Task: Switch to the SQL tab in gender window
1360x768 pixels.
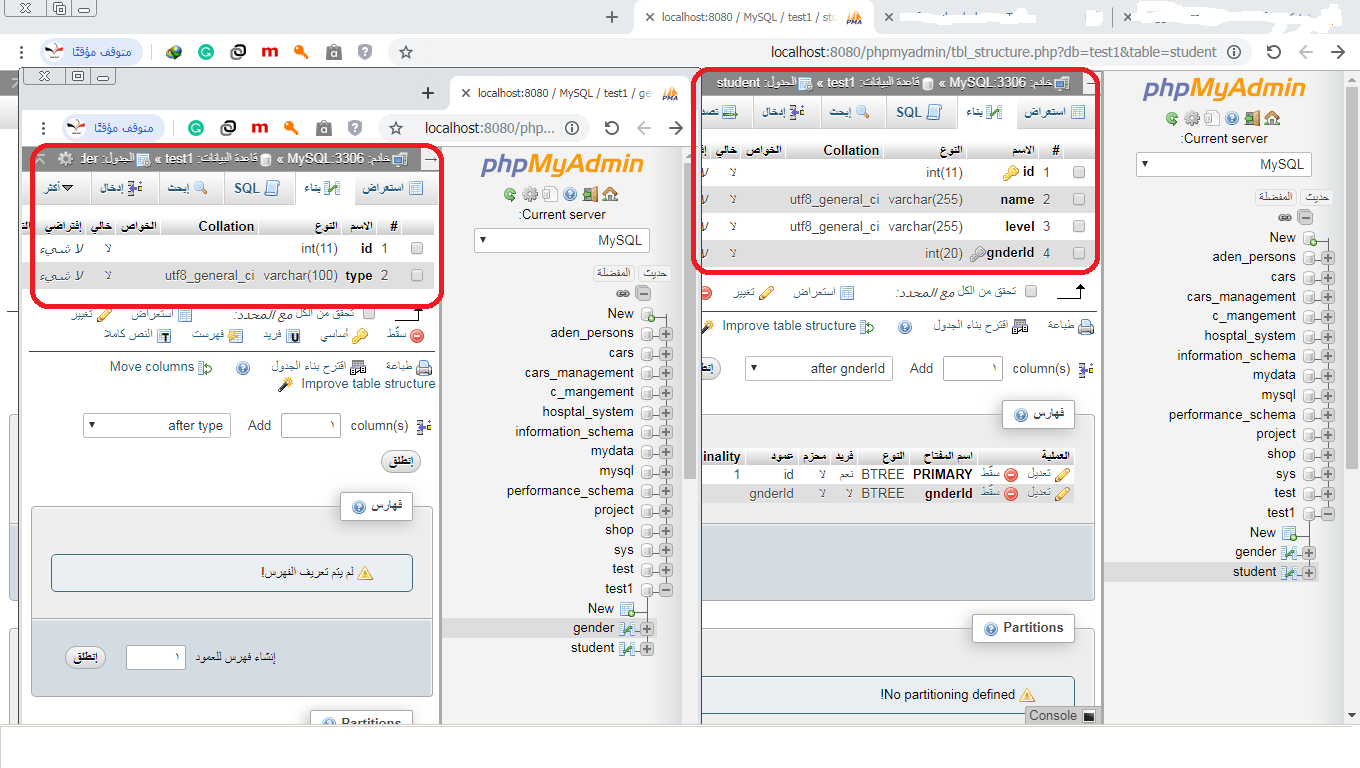Action: [x=257, y=188]
